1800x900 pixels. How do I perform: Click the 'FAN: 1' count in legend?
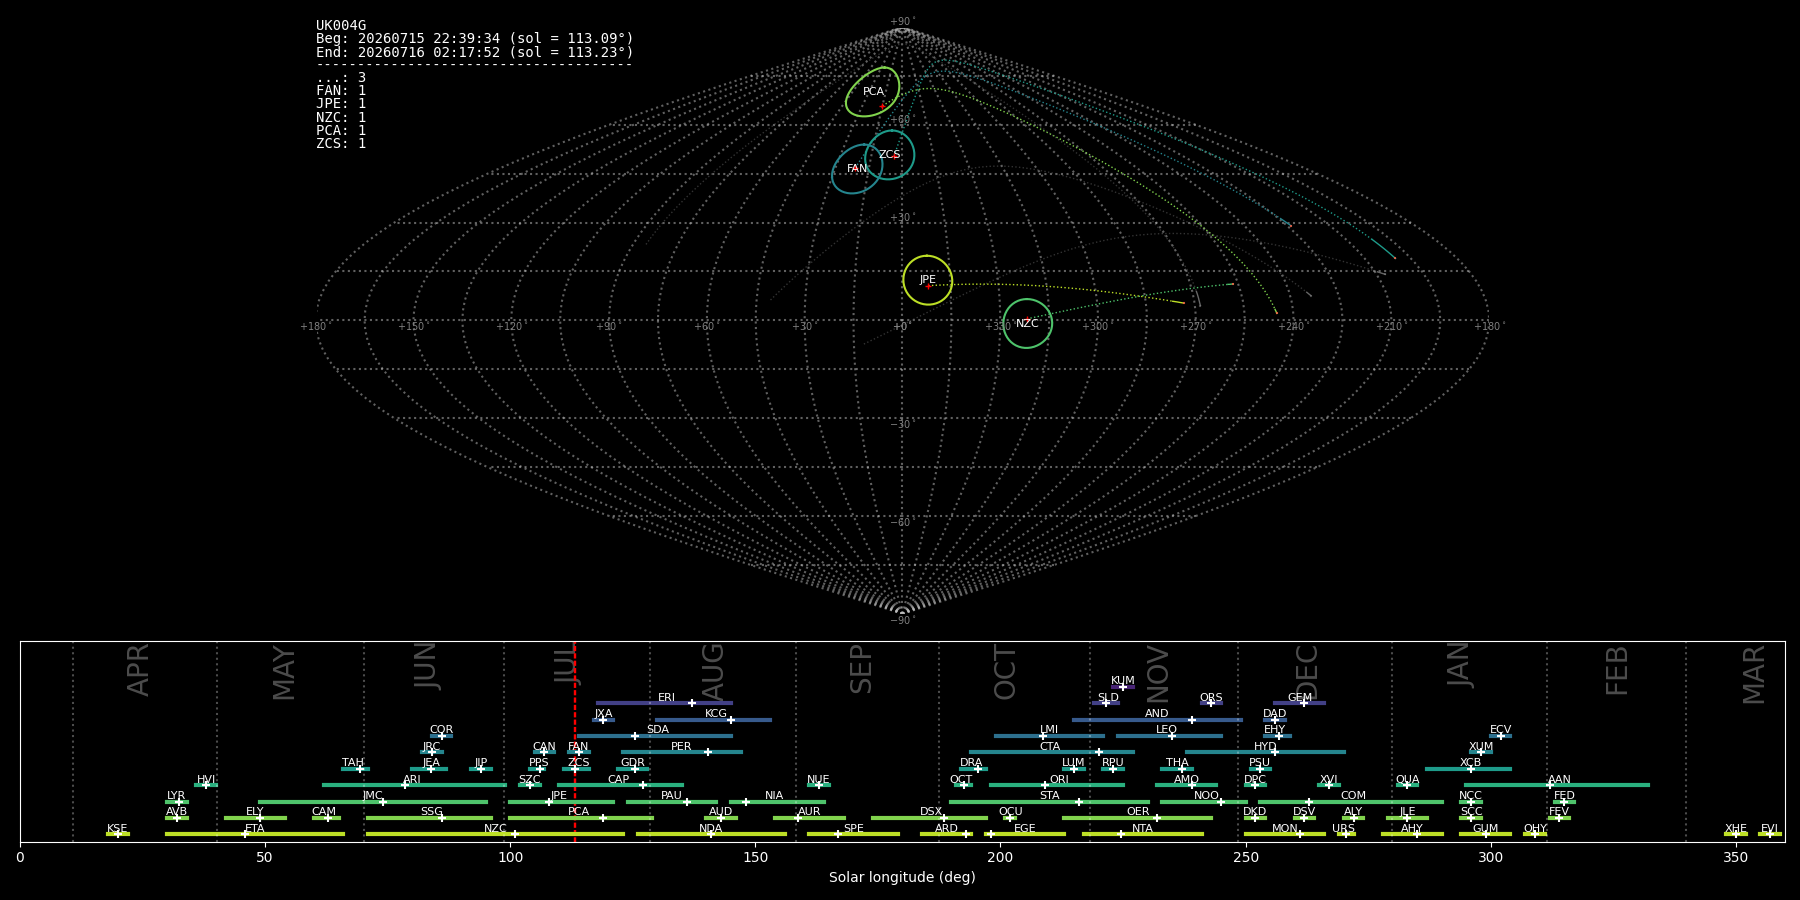(x=341, y=91)
